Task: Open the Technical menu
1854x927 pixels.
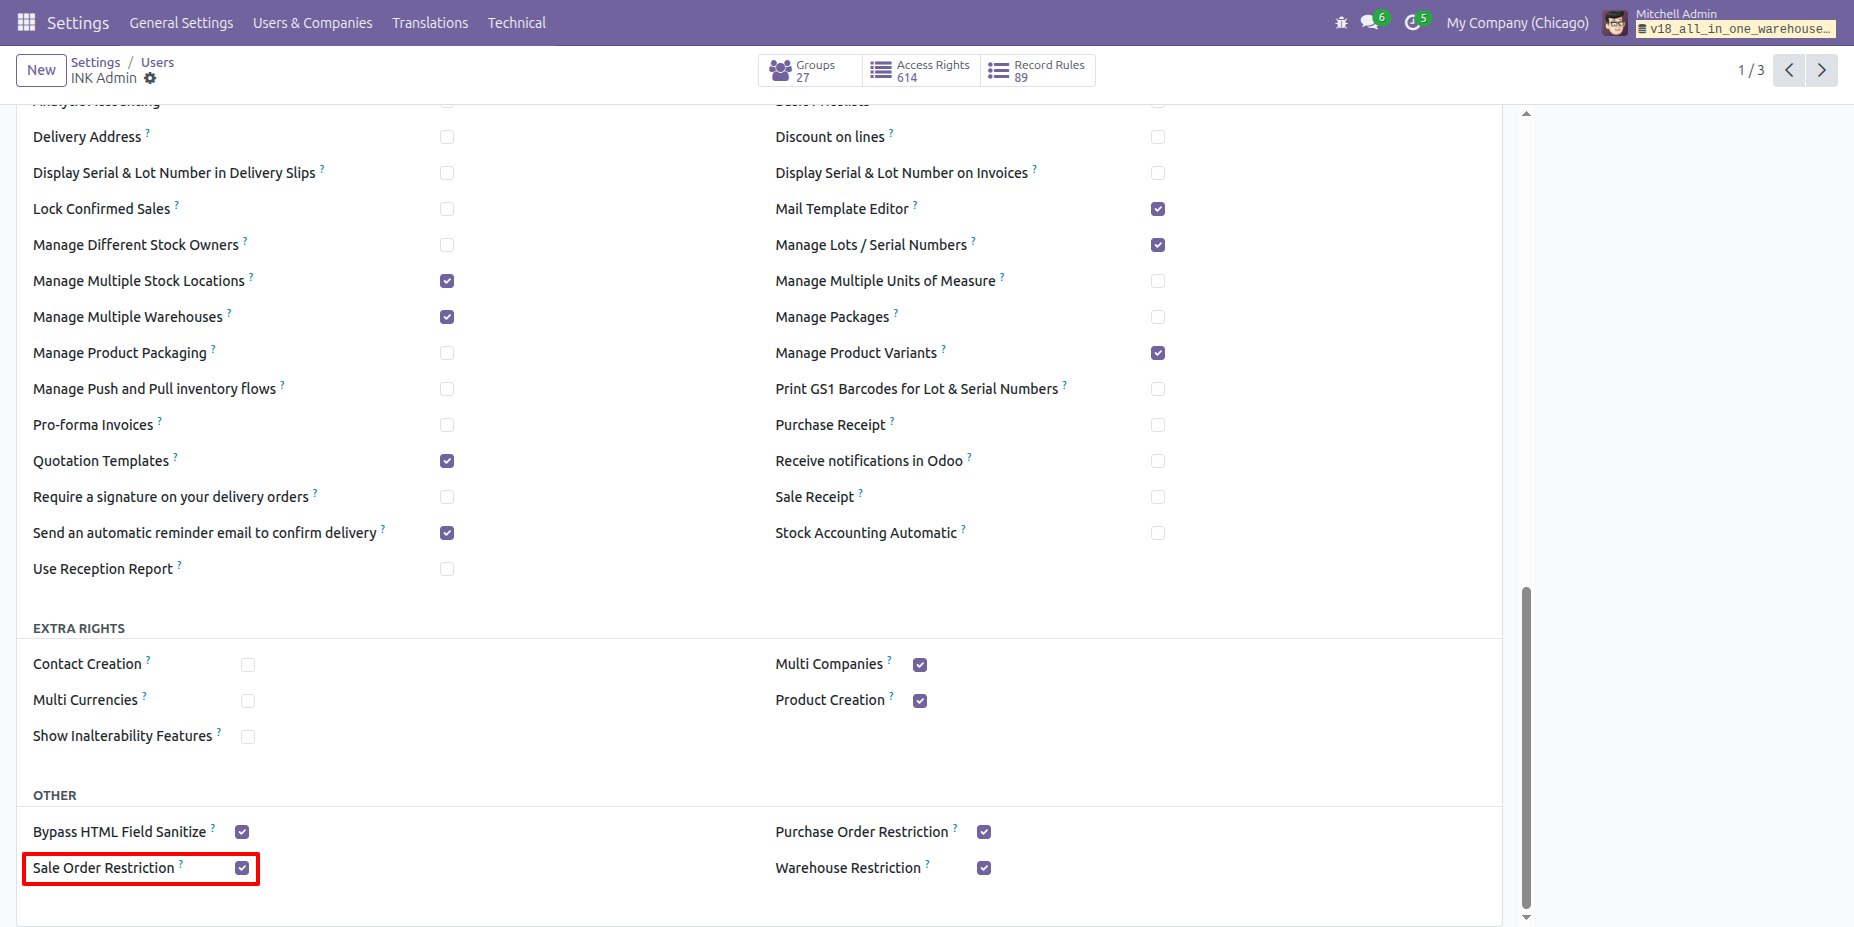Action: (517, 22)
